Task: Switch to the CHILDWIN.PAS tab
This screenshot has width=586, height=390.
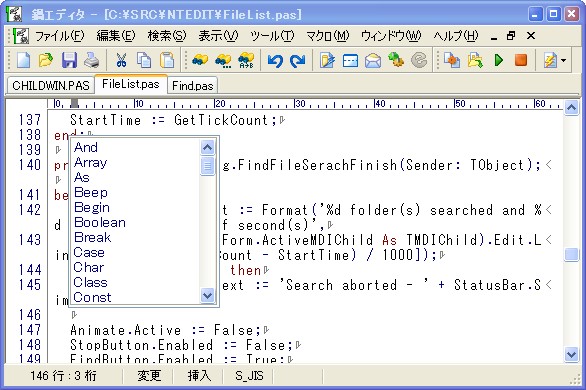Action: 51,86
